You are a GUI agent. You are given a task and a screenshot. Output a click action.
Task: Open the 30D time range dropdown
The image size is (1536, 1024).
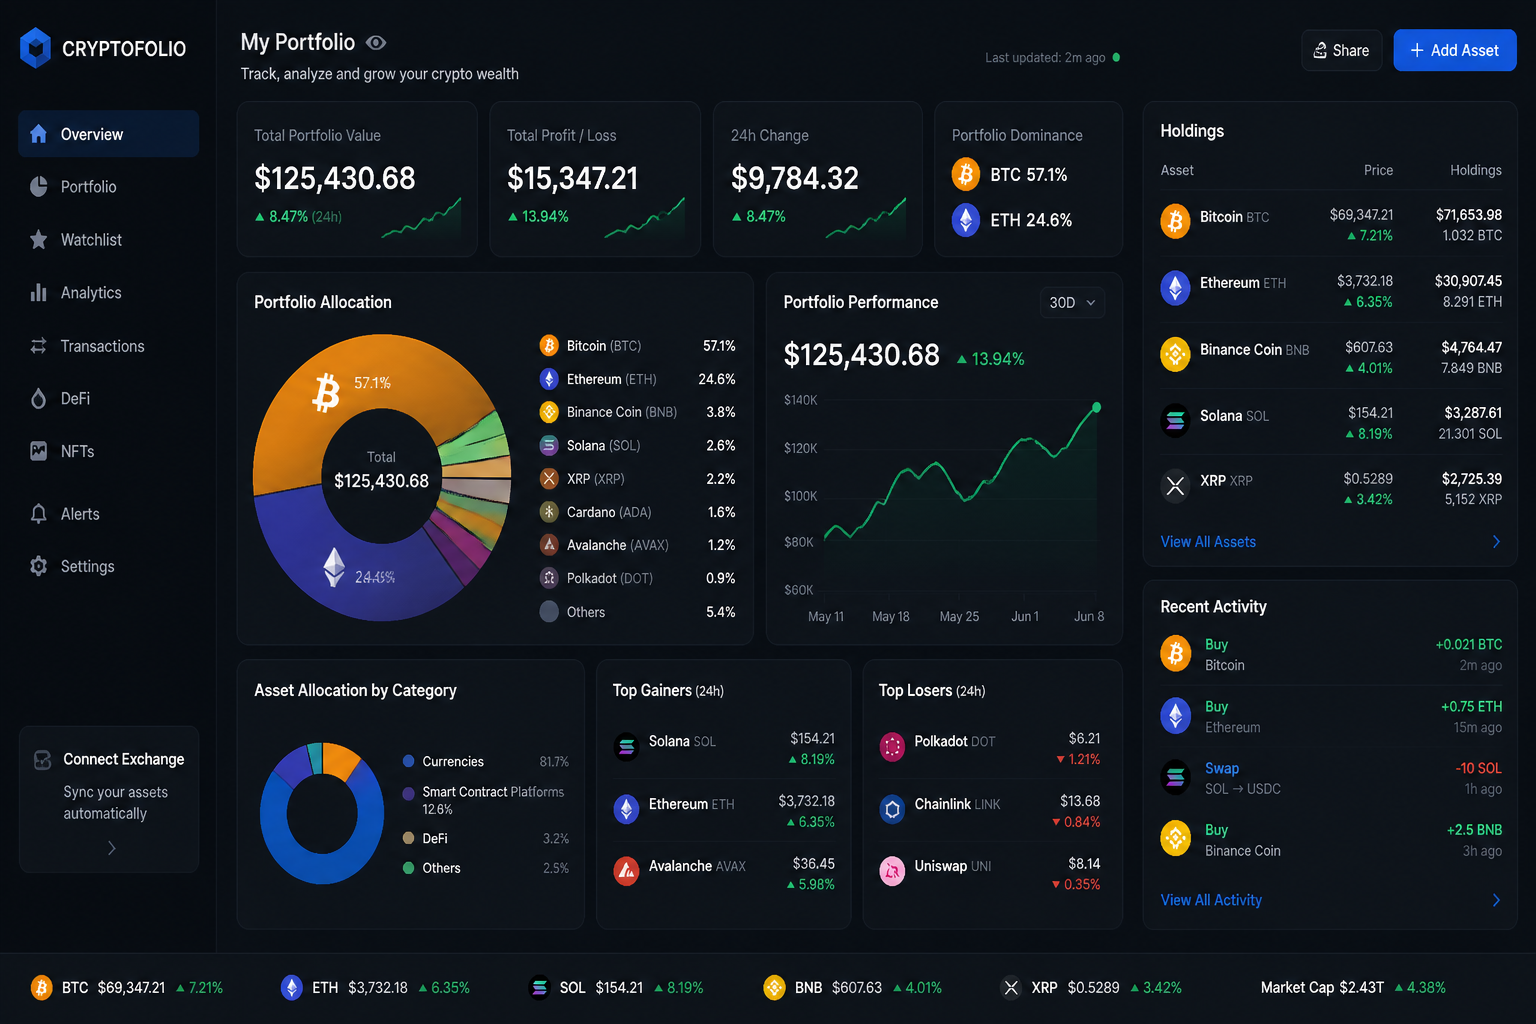1072,303
